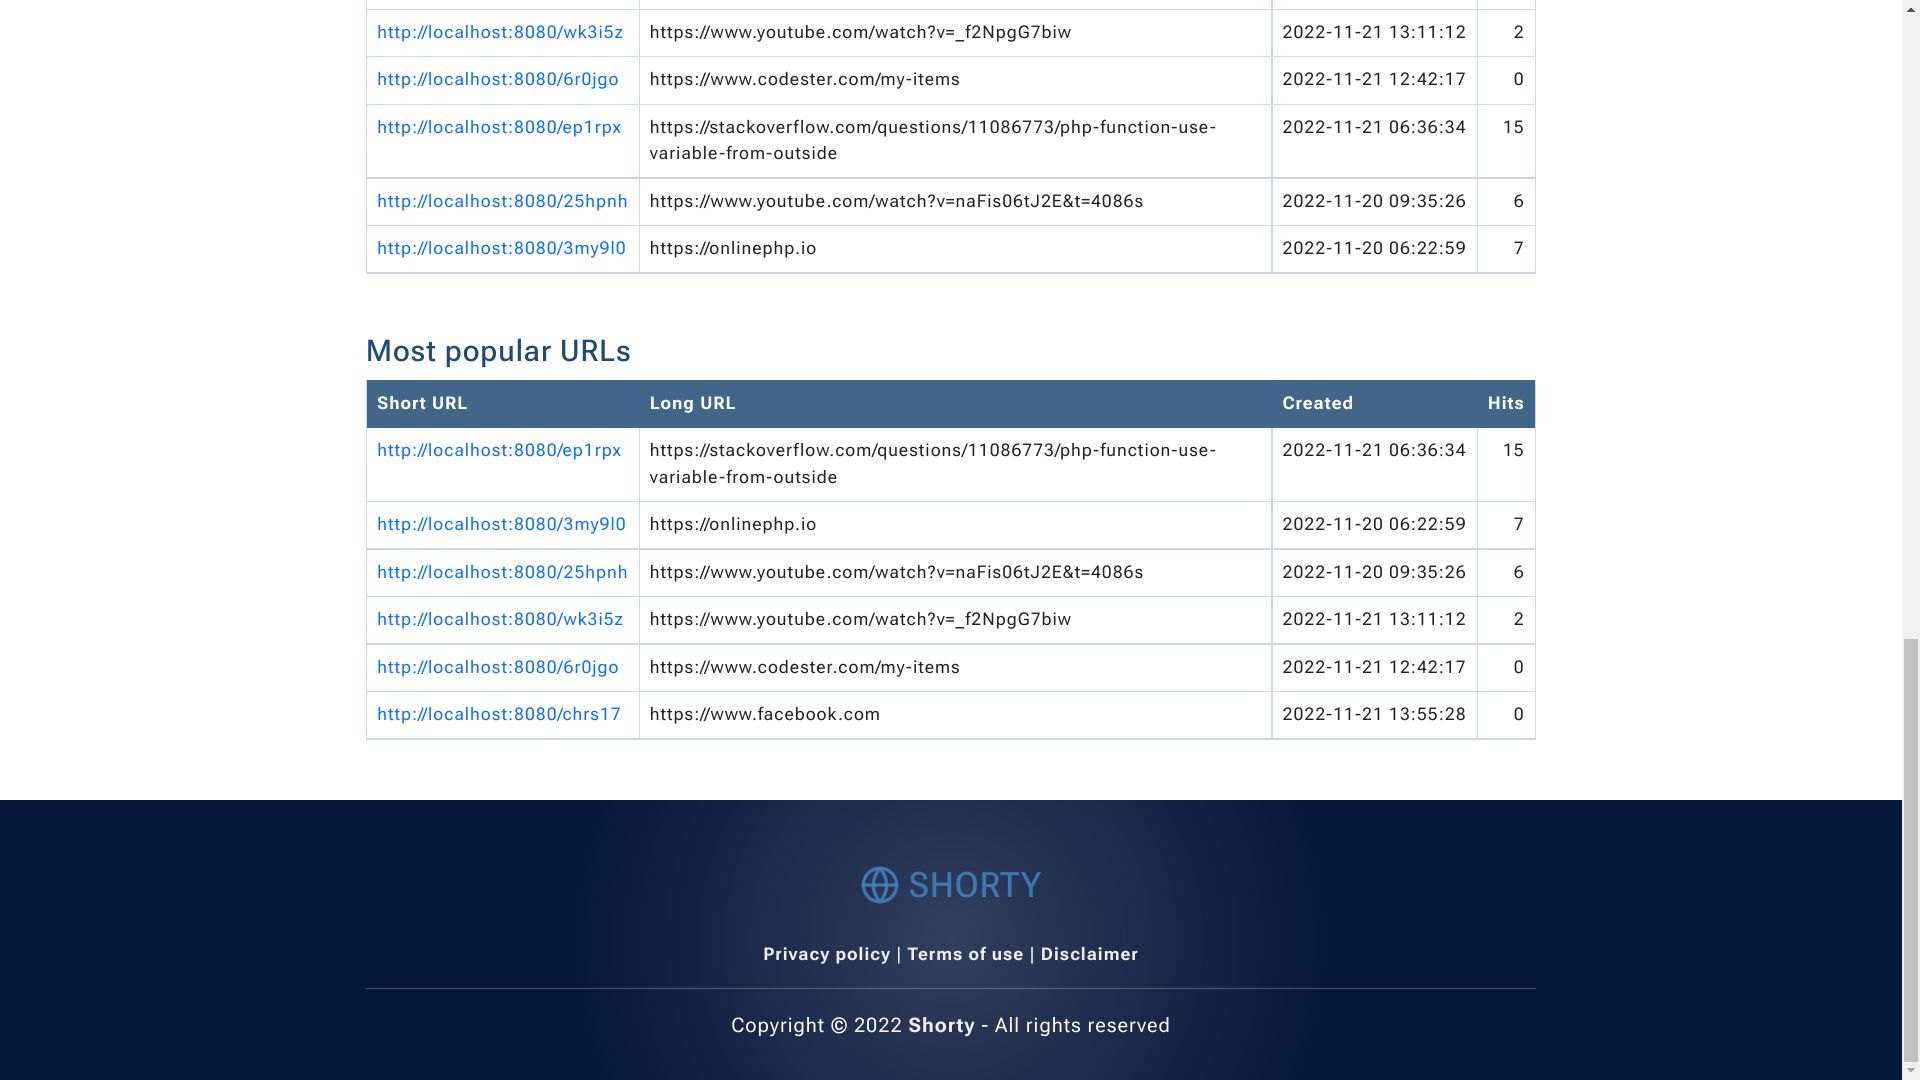This screenshot has height=1080, width=1920.
Task: Open the Disclaimer footer link
Action: point(1089,954)
